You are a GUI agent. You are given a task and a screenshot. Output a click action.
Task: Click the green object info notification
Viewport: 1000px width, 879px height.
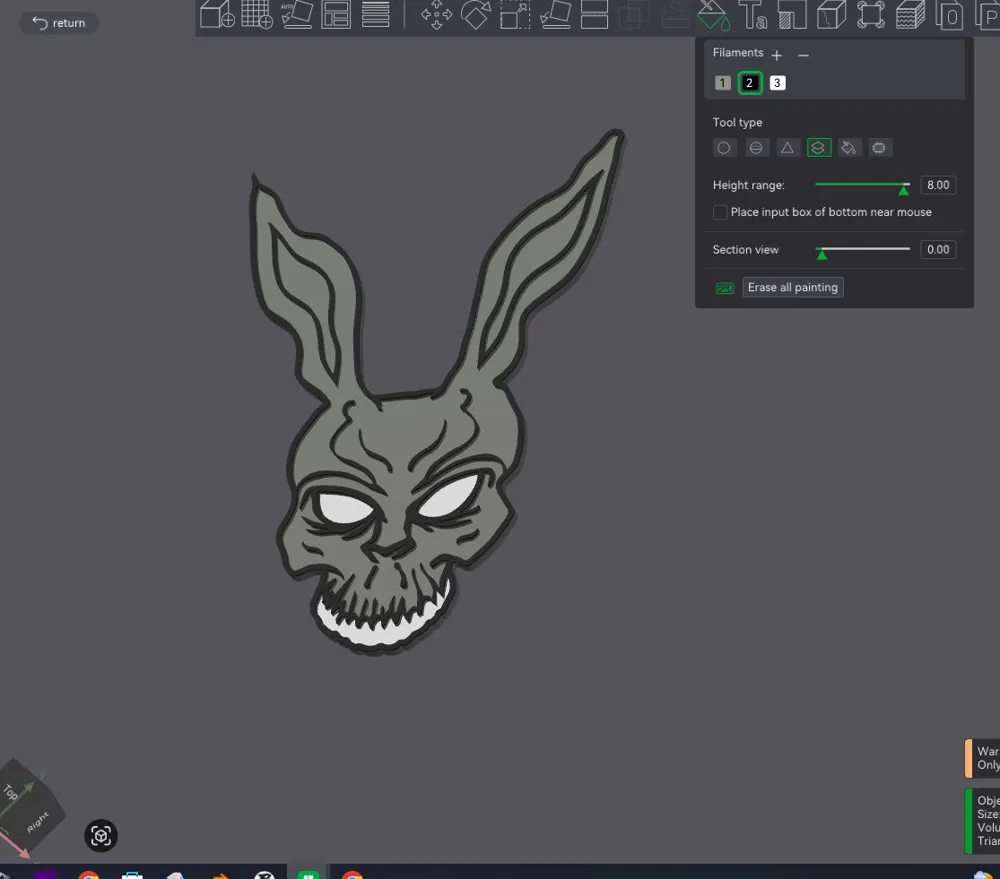click(983, 821)
